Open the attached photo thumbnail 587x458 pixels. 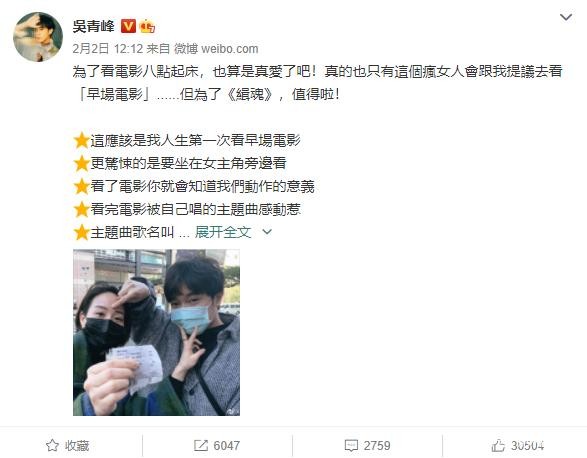tap(156, 333)
